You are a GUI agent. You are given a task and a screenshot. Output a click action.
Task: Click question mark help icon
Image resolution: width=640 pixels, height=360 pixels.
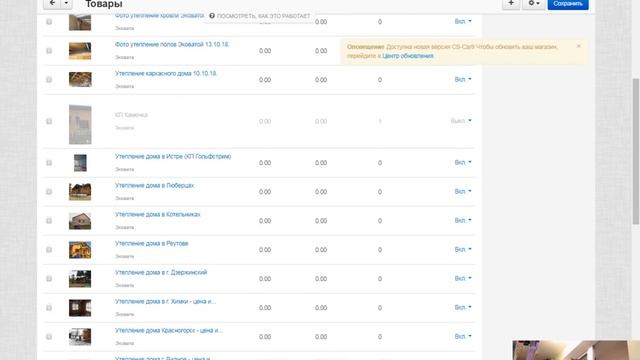point(212,16)
